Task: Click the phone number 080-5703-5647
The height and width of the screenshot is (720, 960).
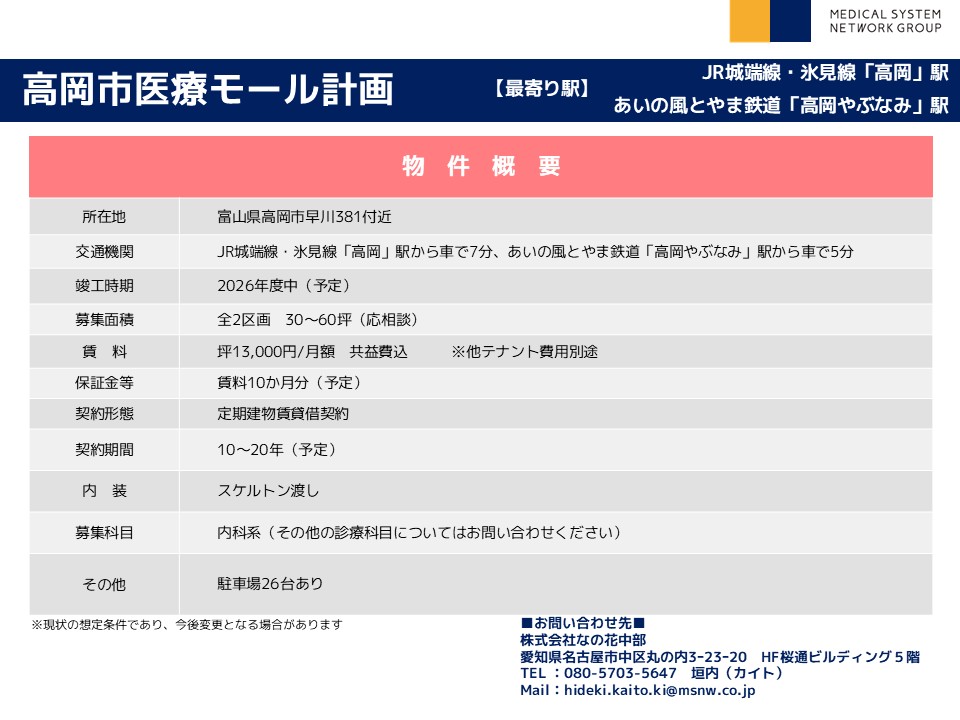Action: [620, 673]
